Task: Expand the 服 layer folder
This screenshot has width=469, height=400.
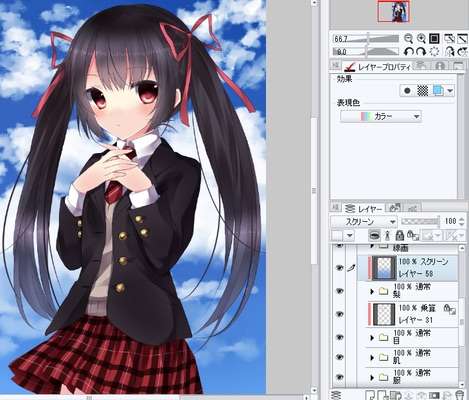Action: pyautogui.click(x=372, y=377)
